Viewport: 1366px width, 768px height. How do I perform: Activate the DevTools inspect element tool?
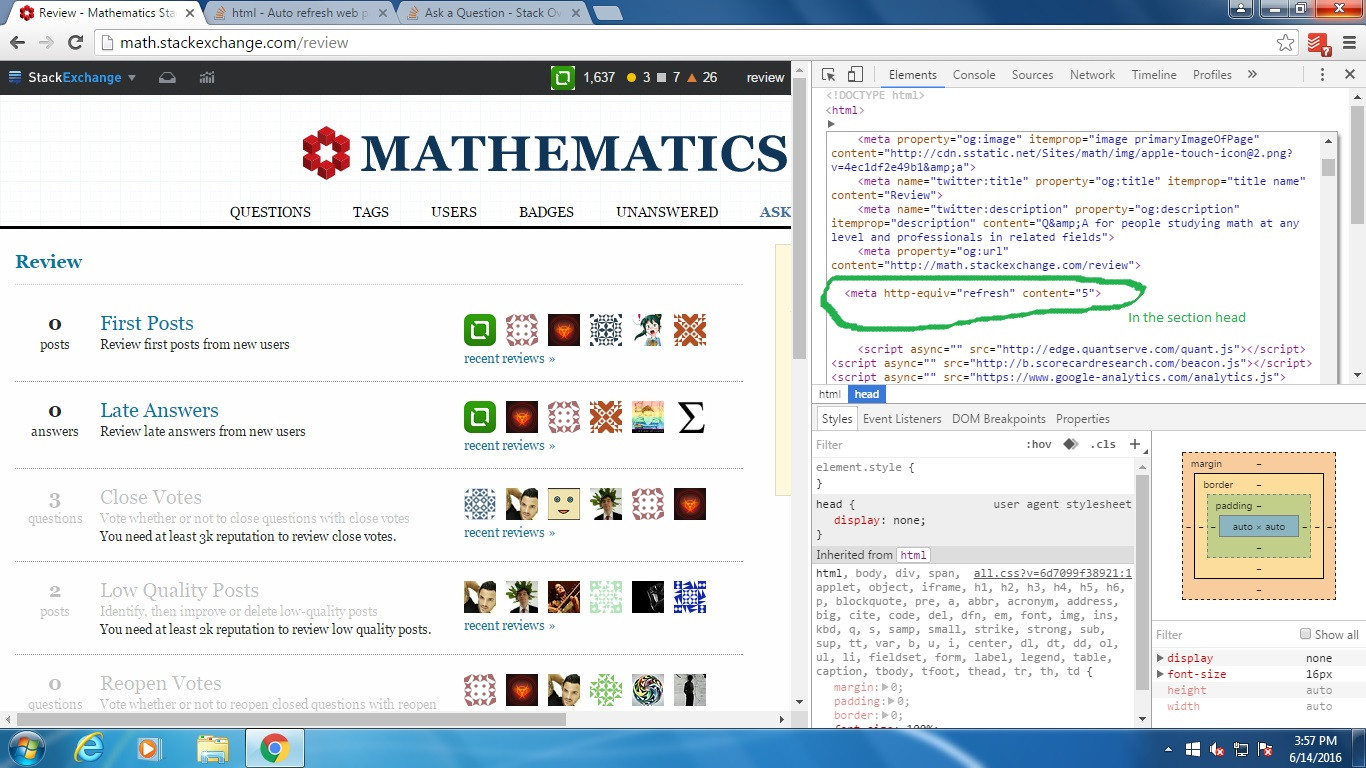click(x=828, y=75)
